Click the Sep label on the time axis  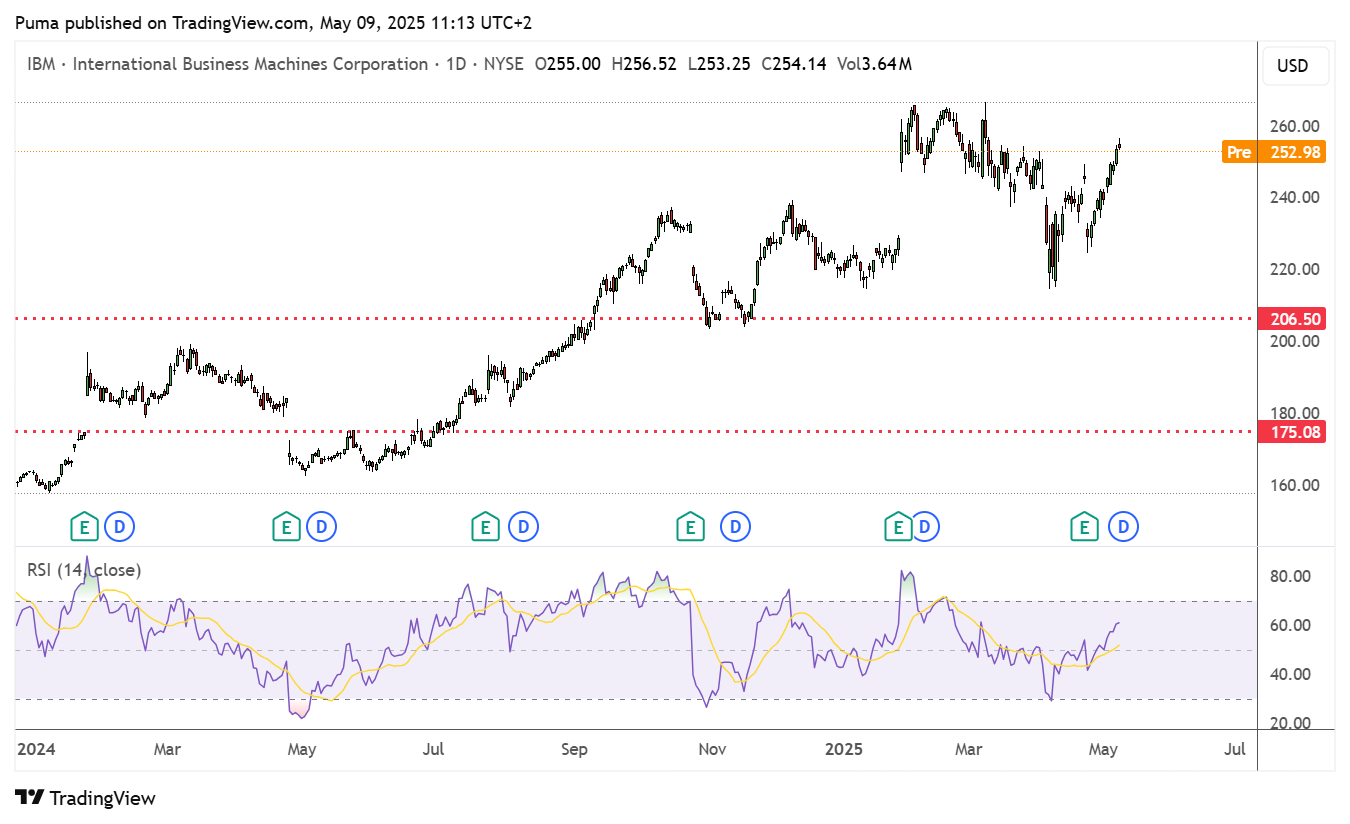(575, 749)
